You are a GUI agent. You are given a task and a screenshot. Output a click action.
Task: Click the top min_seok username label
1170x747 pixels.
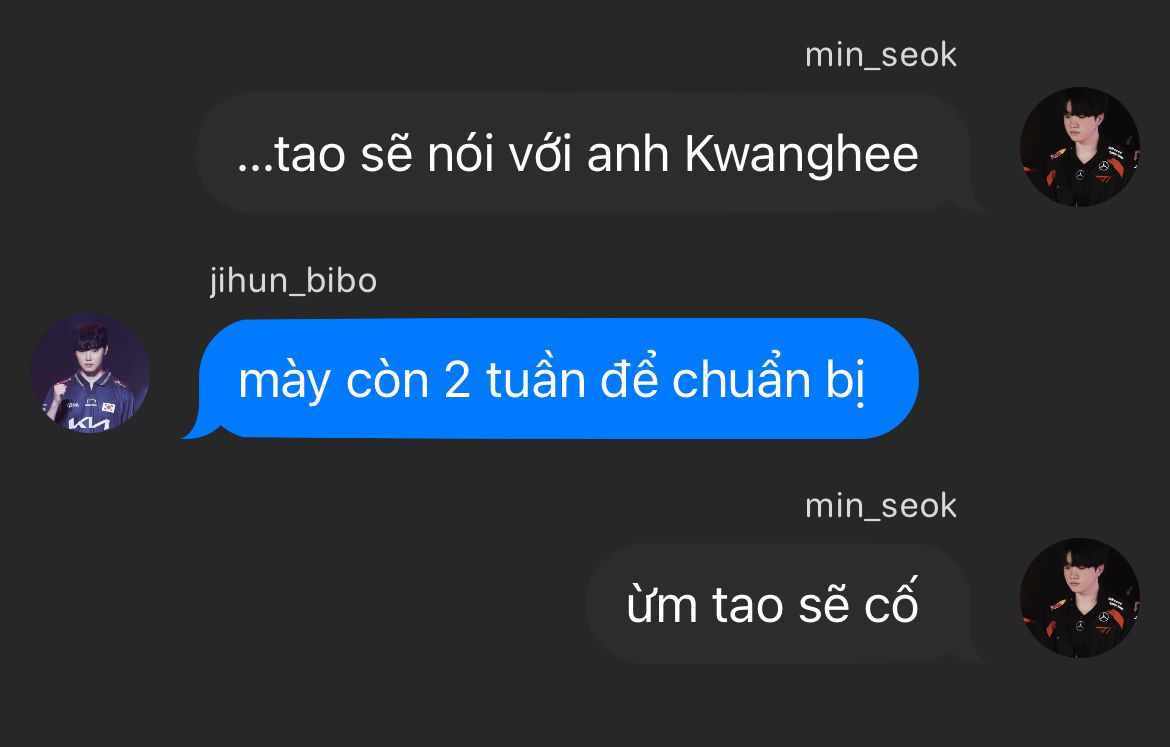point(880,55)
